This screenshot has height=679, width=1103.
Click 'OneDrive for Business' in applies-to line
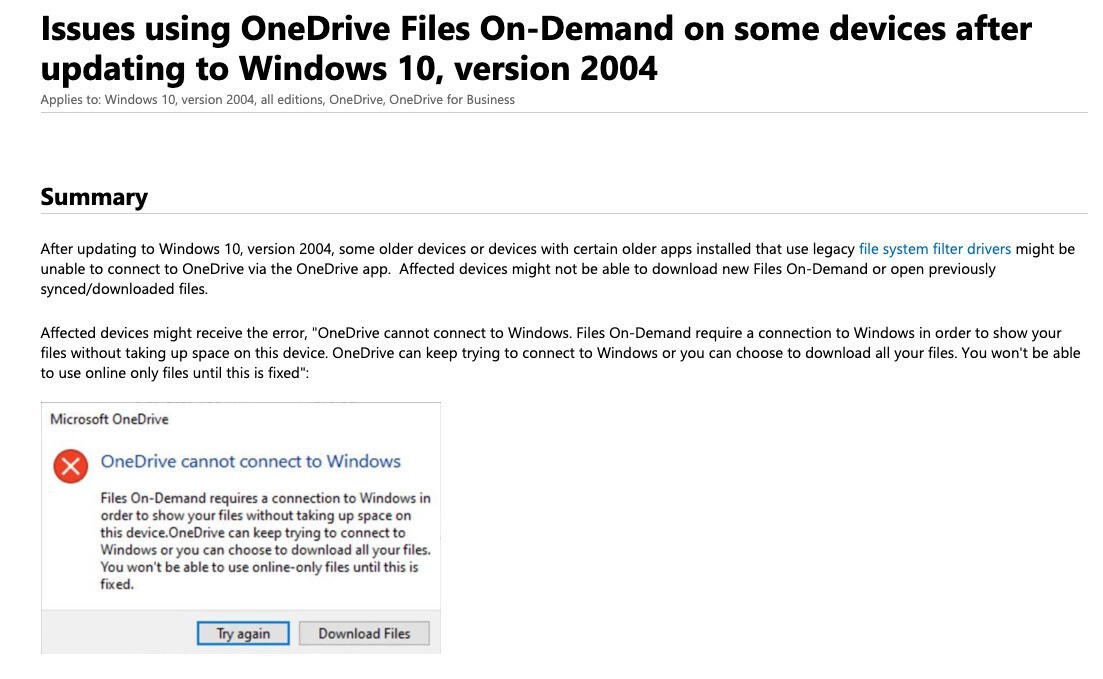(x=451, y=99)
